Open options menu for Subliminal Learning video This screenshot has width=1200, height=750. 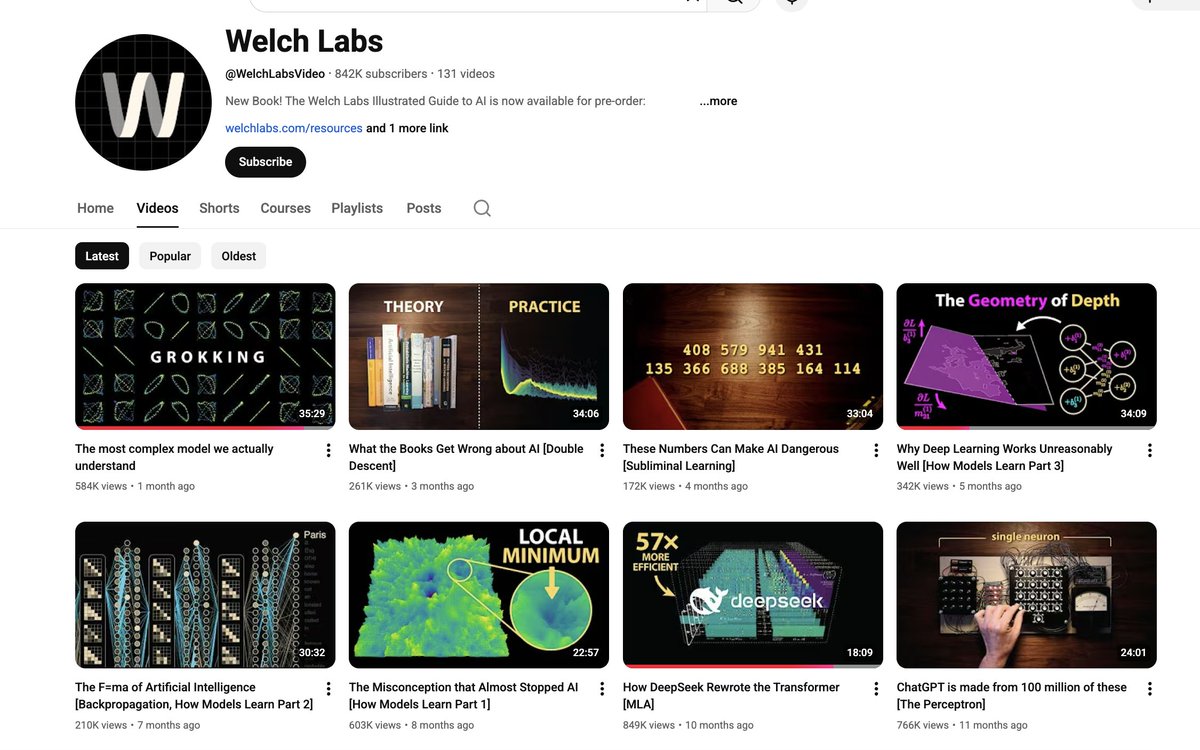tap(876, 451)
